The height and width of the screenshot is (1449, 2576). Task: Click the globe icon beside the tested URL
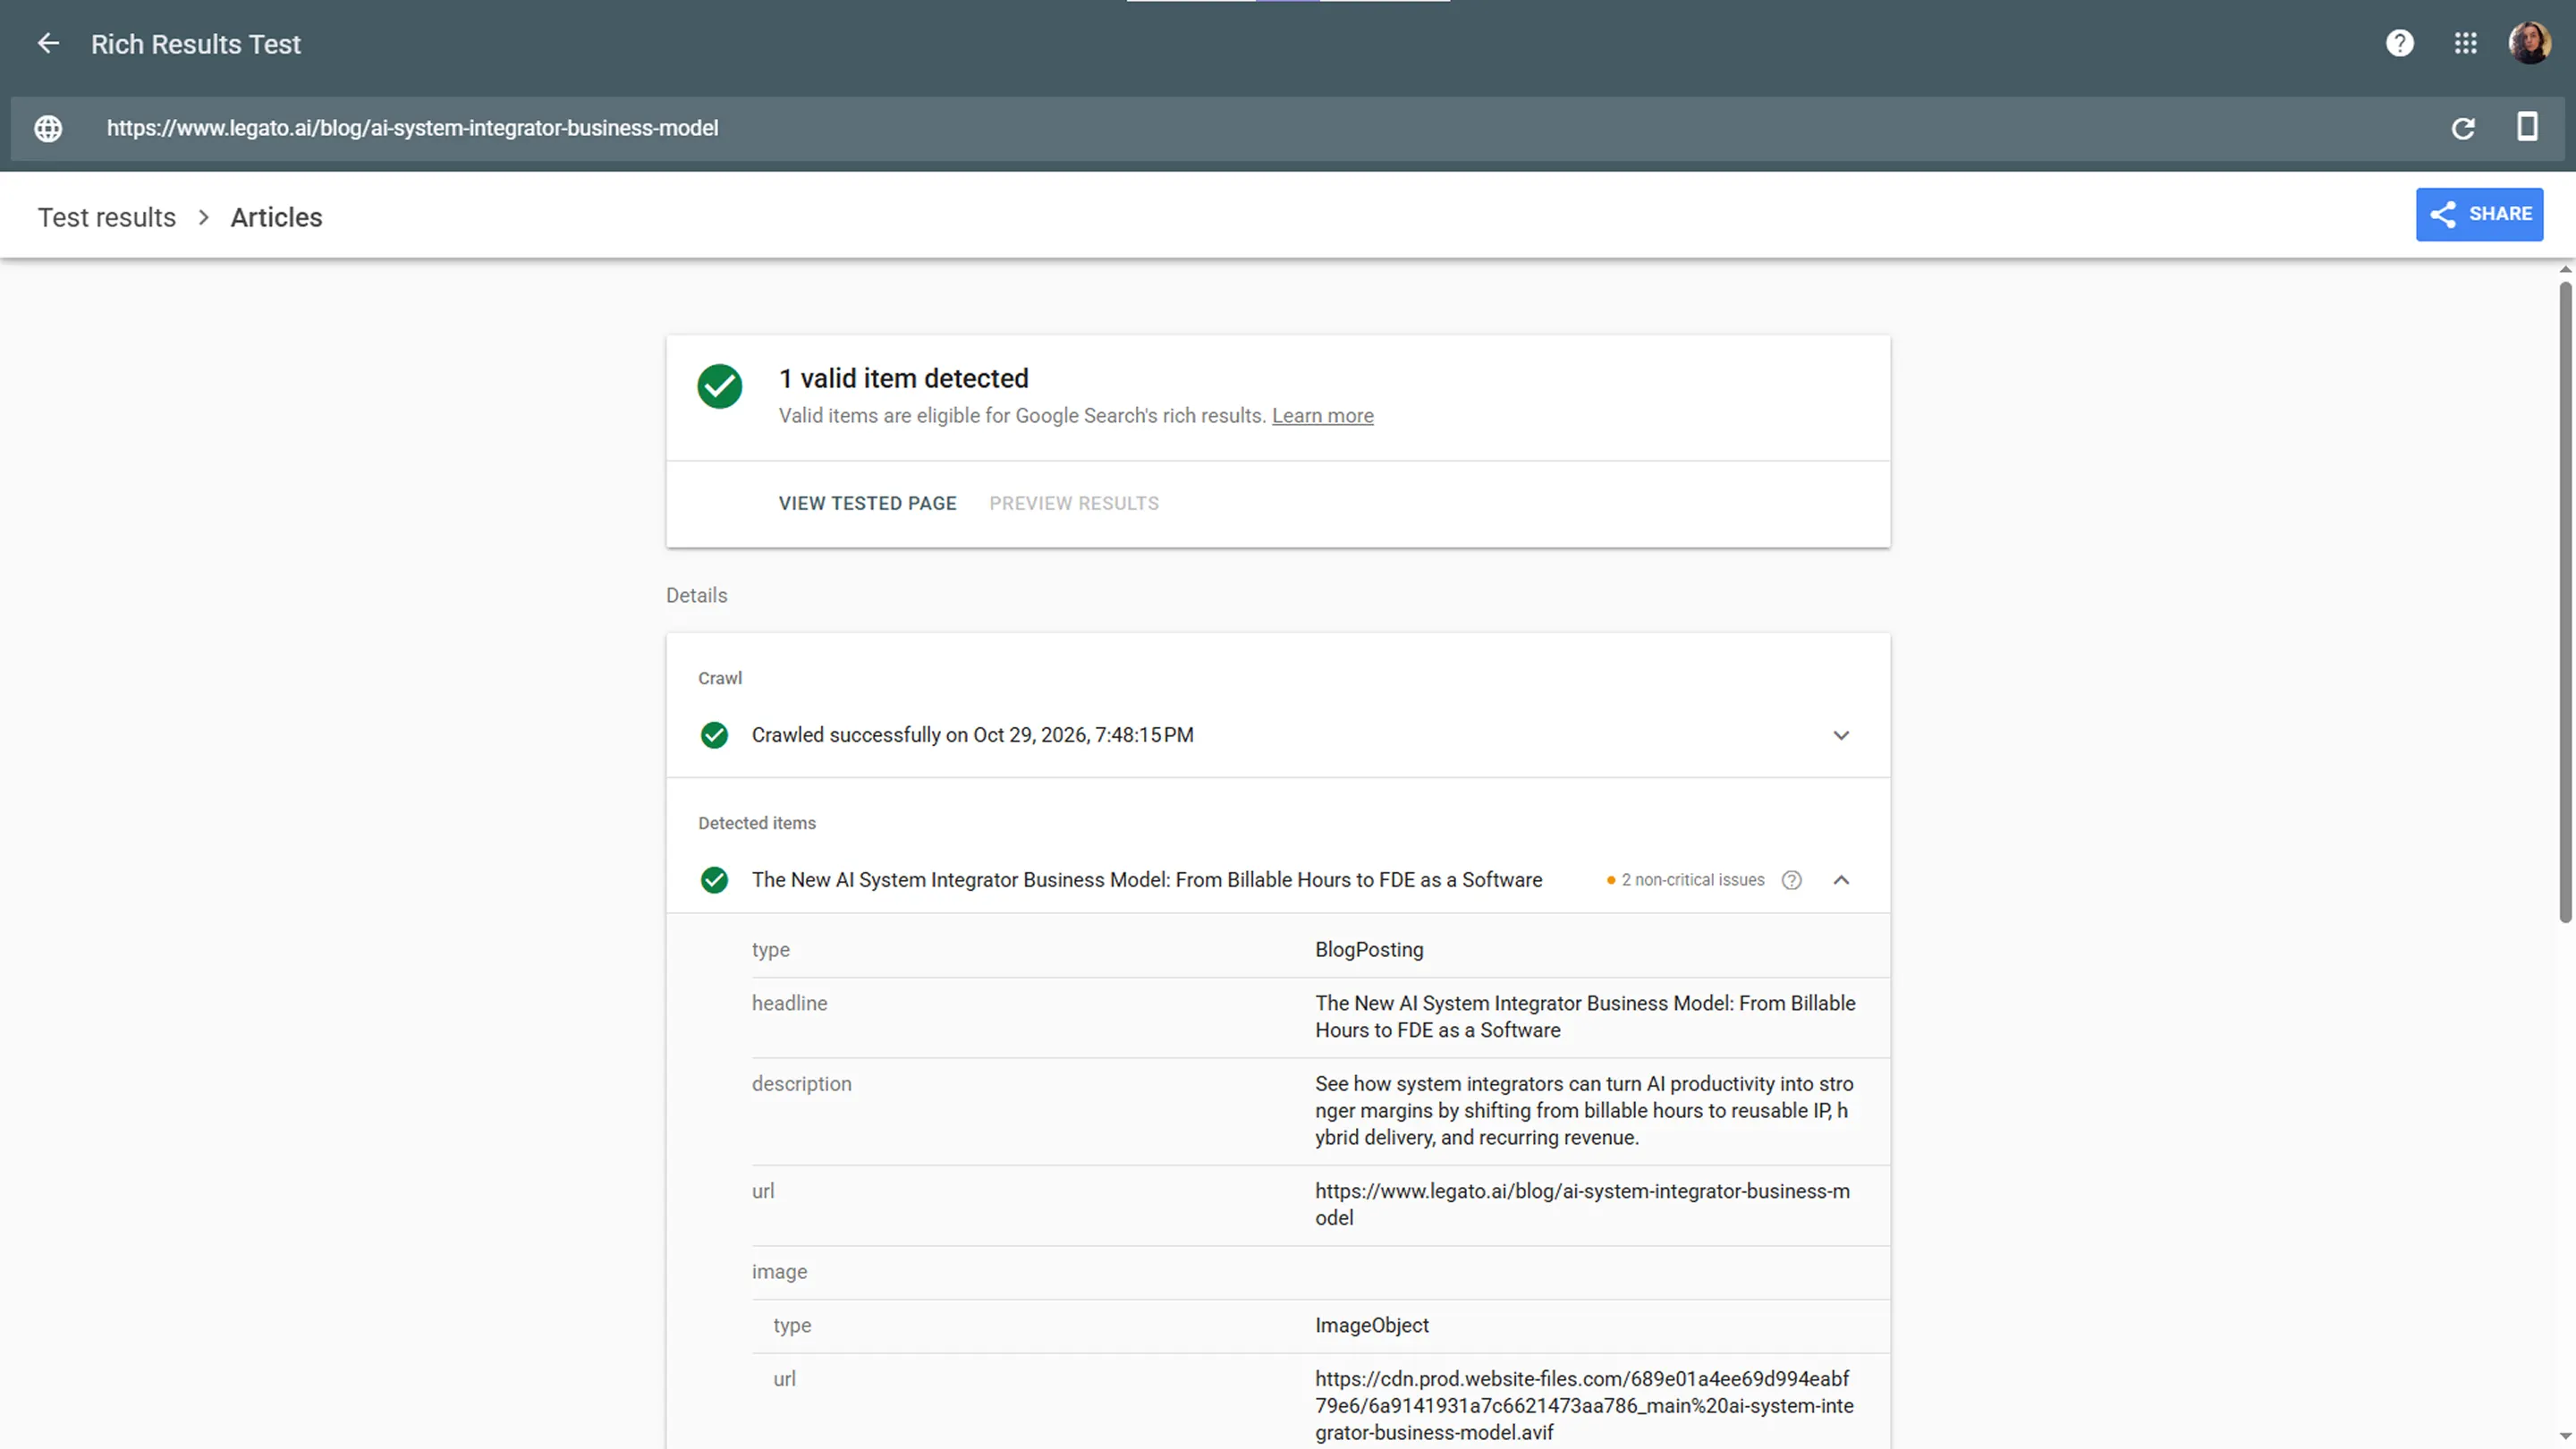tap(48, 128)
